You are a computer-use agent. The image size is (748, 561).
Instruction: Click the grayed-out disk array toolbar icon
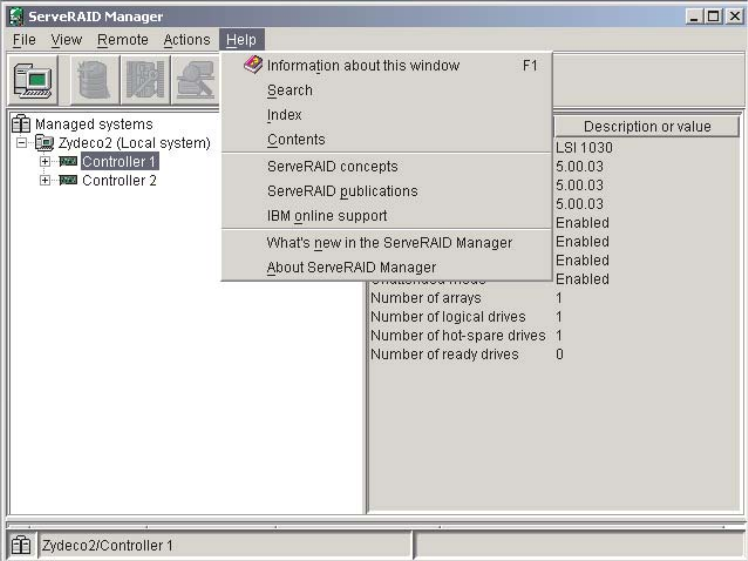pyautogui.click(x=91, y=81)
